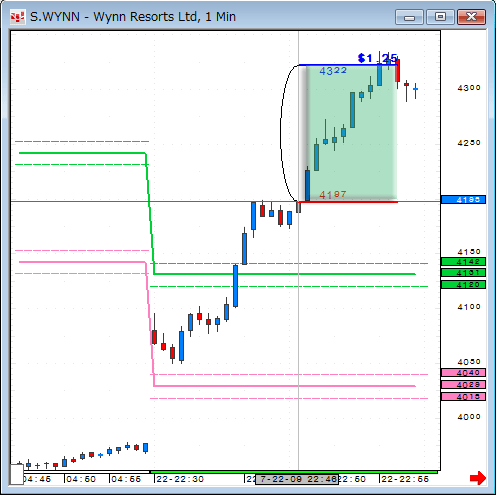
Task: Click the green 4120 price label
Action: pyautogui.click(x=463, y=285)
